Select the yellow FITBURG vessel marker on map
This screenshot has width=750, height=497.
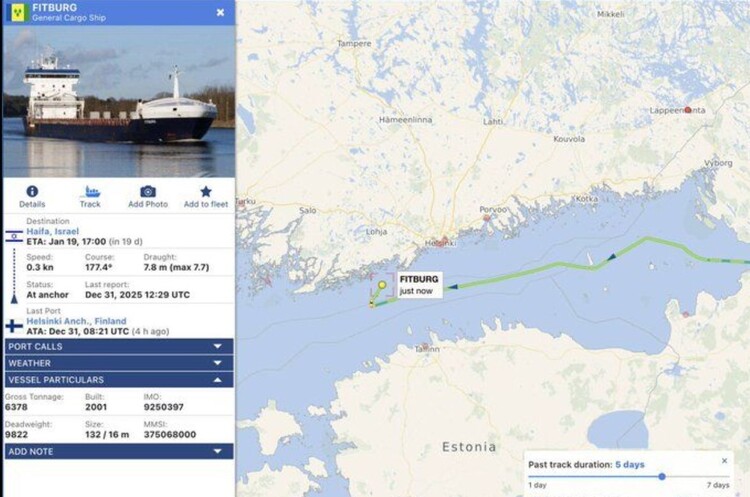click(382, 285)
